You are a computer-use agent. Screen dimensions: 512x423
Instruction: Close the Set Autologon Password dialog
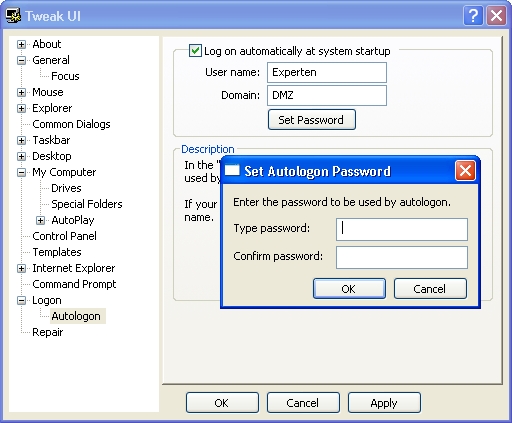pyautogui.click(x=465, y=171)
